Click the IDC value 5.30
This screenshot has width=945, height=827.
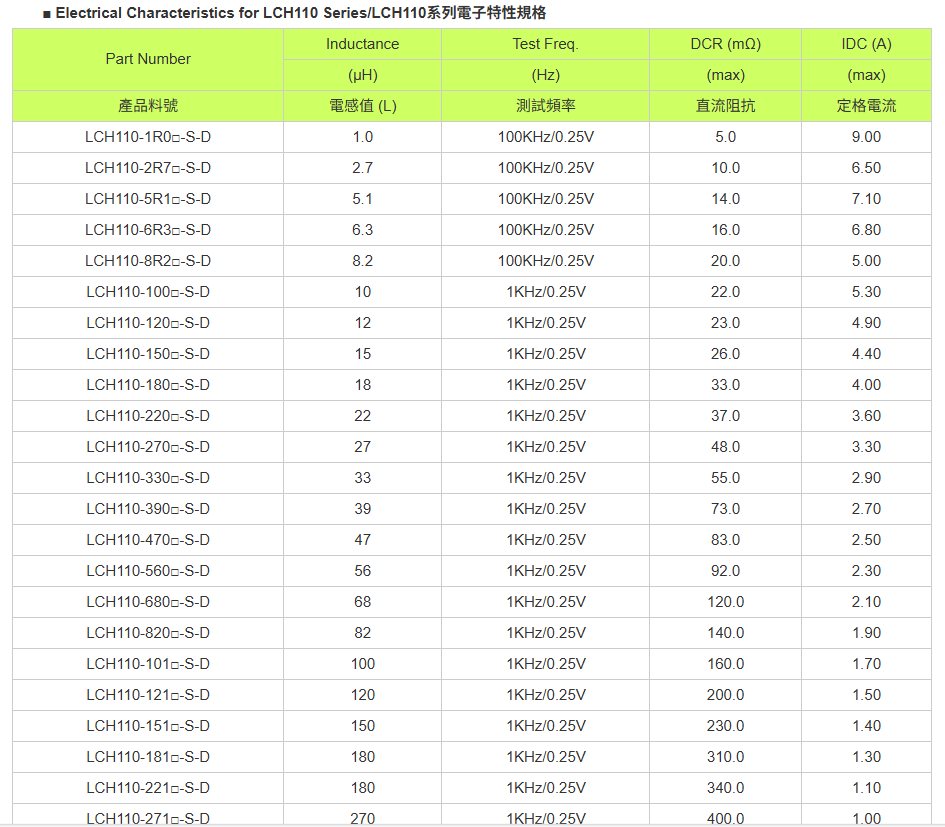click(x=866, y=292)
